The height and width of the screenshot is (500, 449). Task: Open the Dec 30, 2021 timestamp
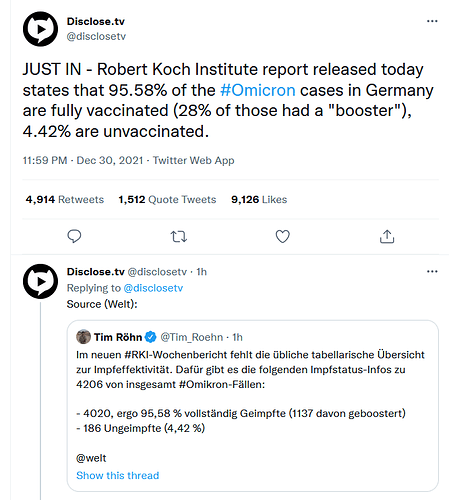click(x=110, y=160)
